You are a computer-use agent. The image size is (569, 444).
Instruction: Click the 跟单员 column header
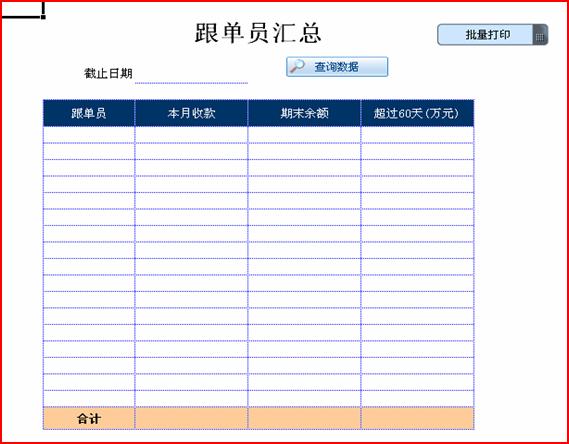point(89,113)
